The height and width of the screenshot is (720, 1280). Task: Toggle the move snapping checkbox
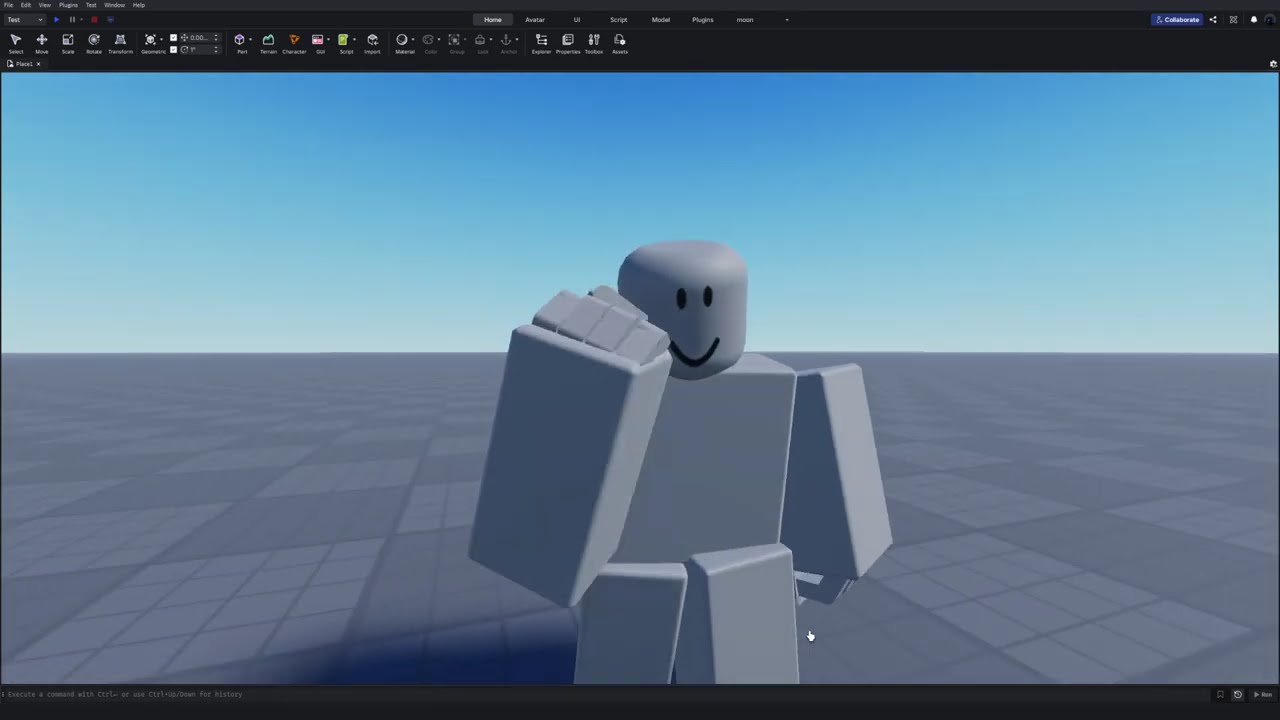[173, 38]
